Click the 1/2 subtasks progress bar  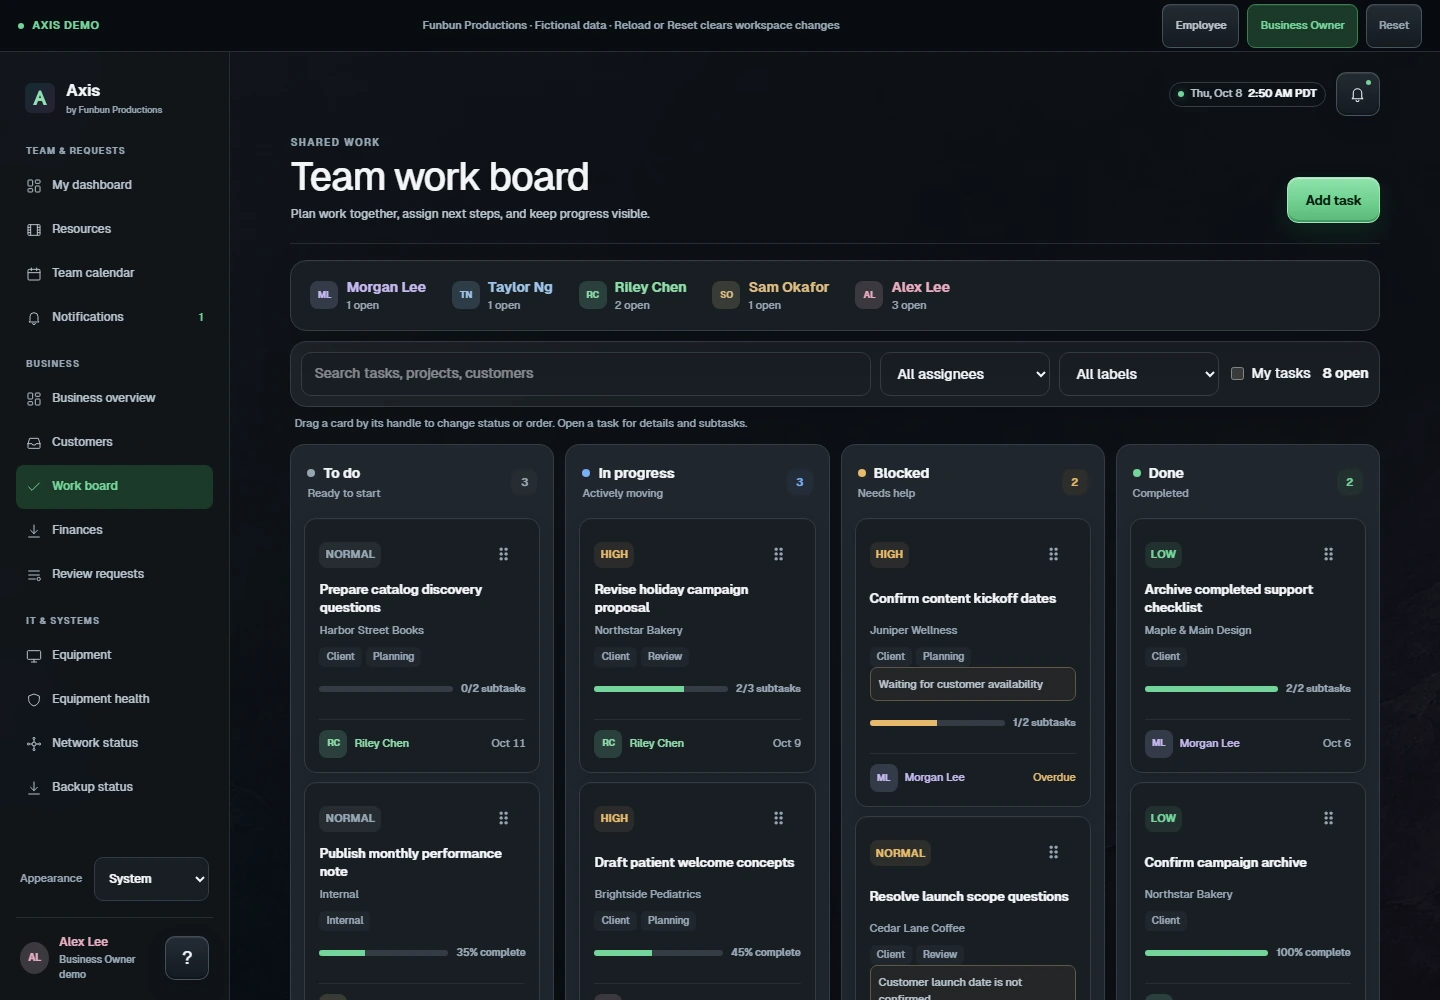coord(937,723)
